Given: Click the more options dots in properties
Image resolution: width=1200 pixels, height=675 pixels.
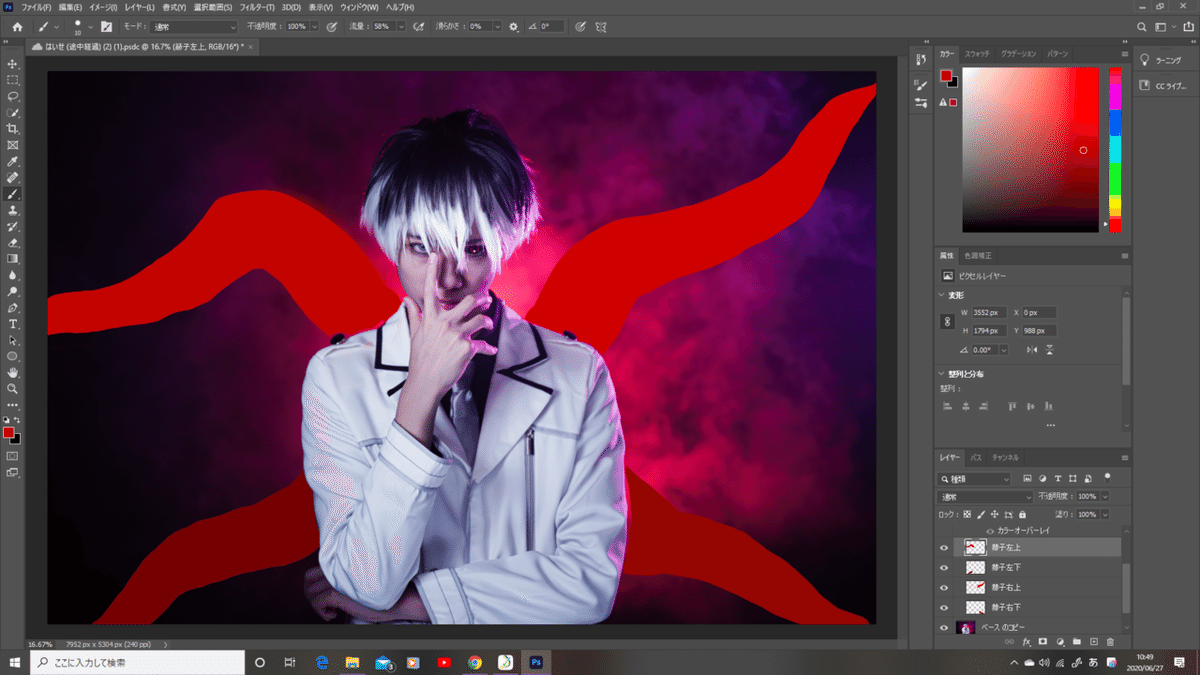Looking at the screenshot, I should click(x=1050, y=426).
